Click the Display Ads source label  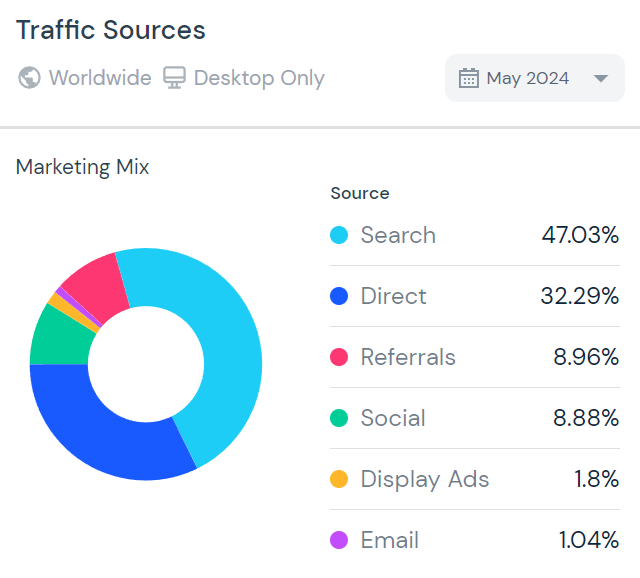pyautogui.click(x=425, y=480)
